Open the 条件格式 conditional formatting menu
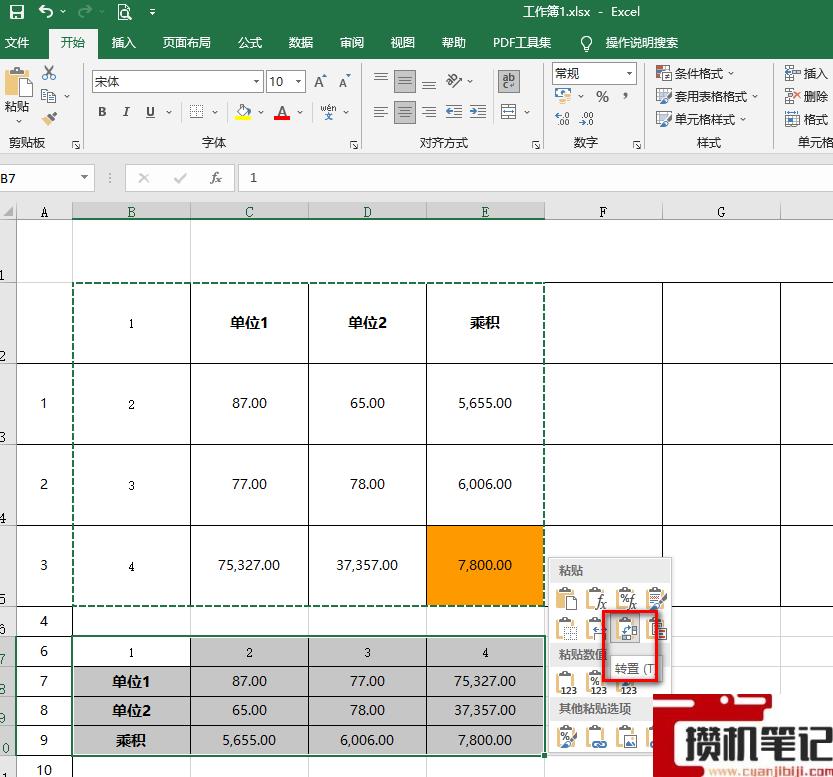Viewport: 833px width, 777px height. (x=695, y=73)
